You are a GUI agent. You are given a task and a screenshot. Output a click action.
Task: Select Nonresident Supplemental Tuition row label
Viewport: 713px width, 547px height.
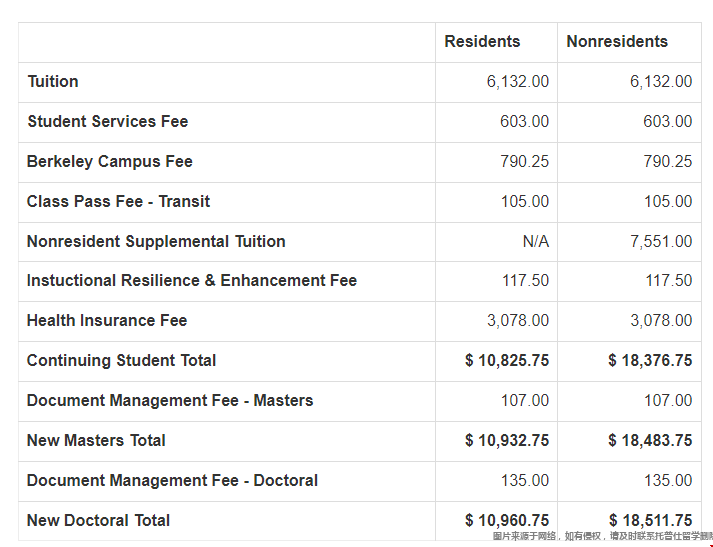point(156,242)
